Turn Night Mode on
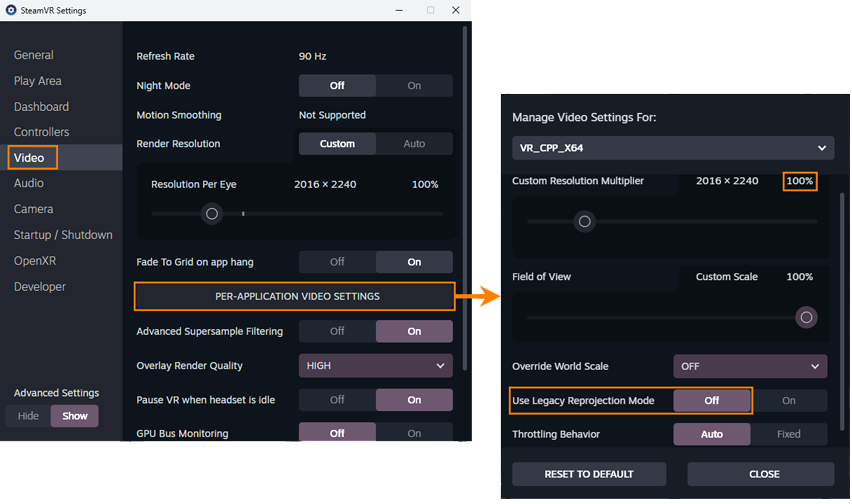 coord(414,86)
